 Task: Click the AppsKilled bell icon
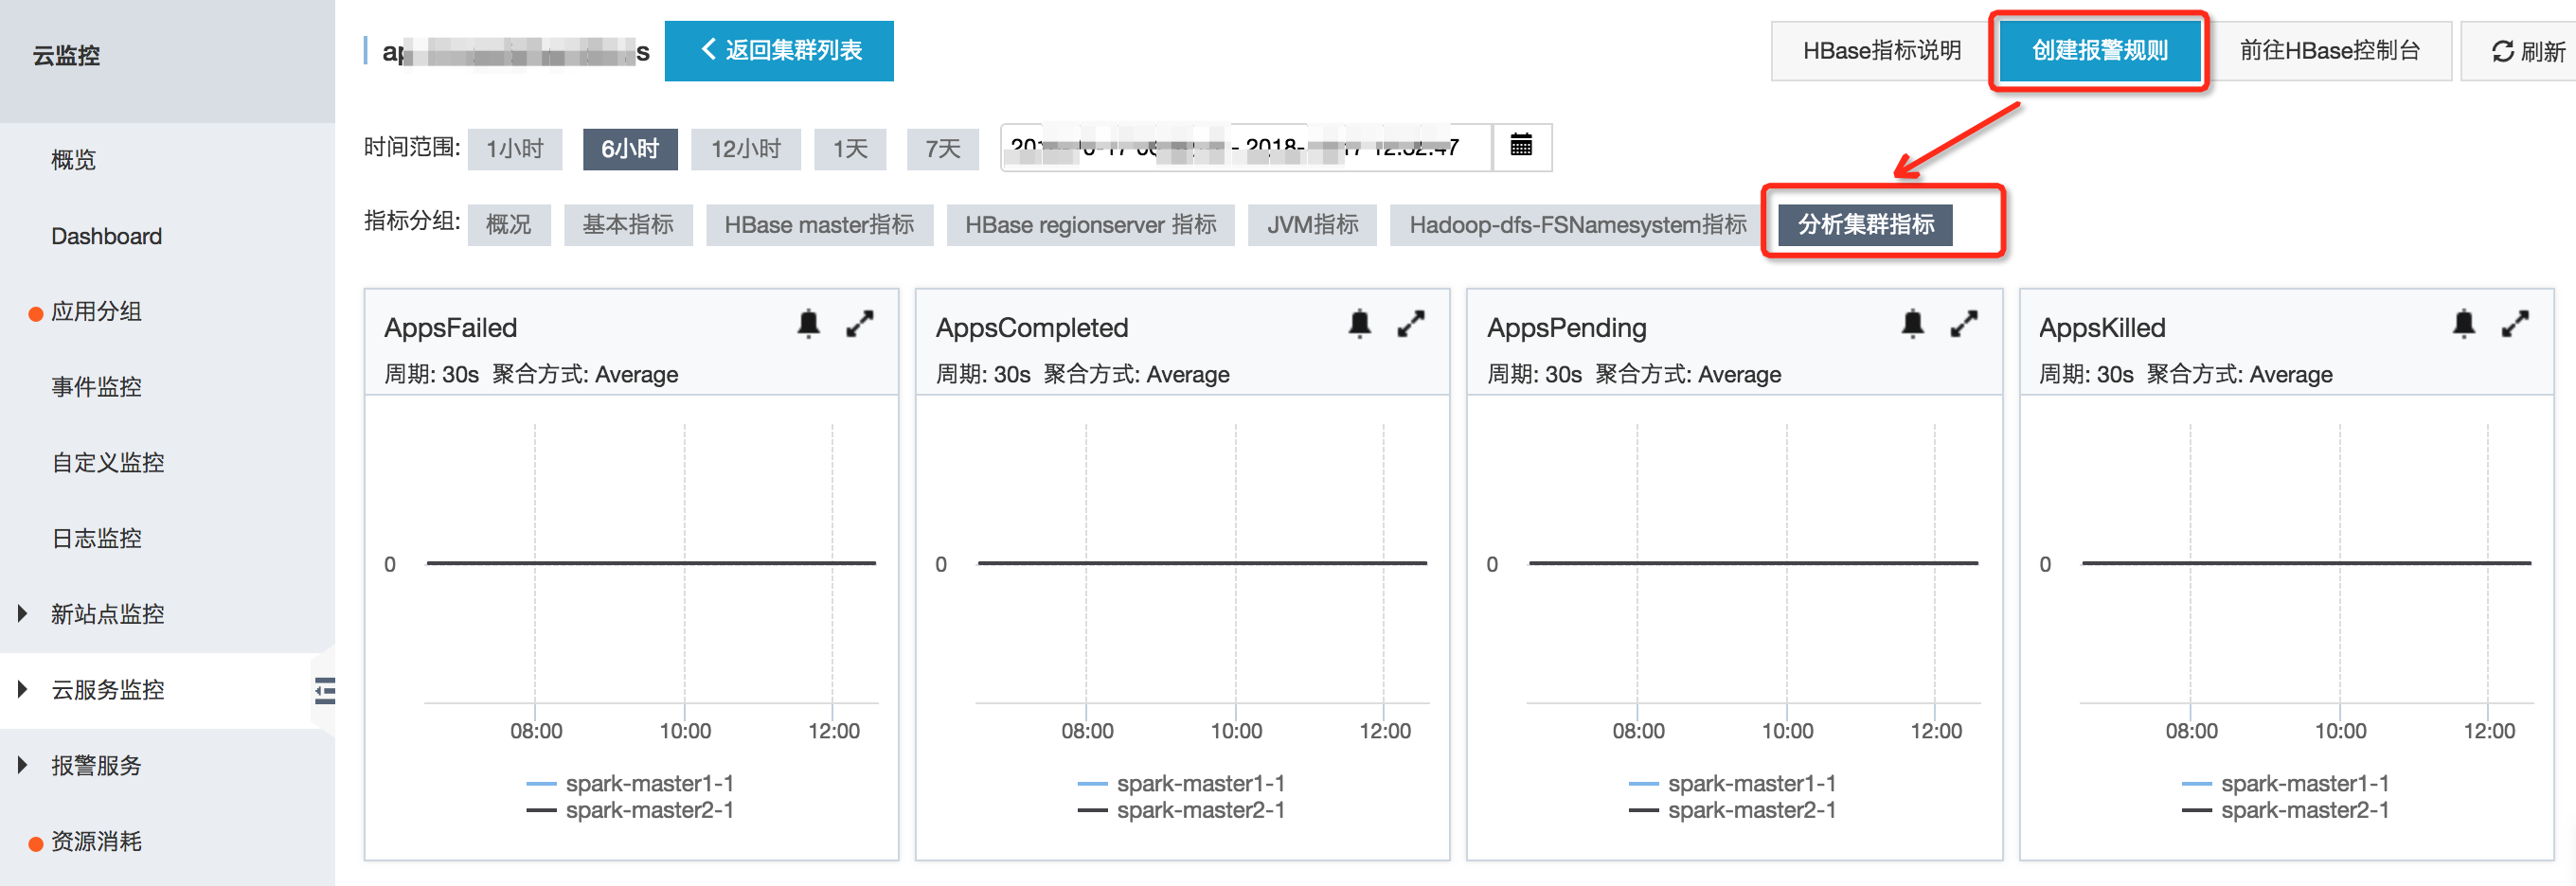[2464, 324]
